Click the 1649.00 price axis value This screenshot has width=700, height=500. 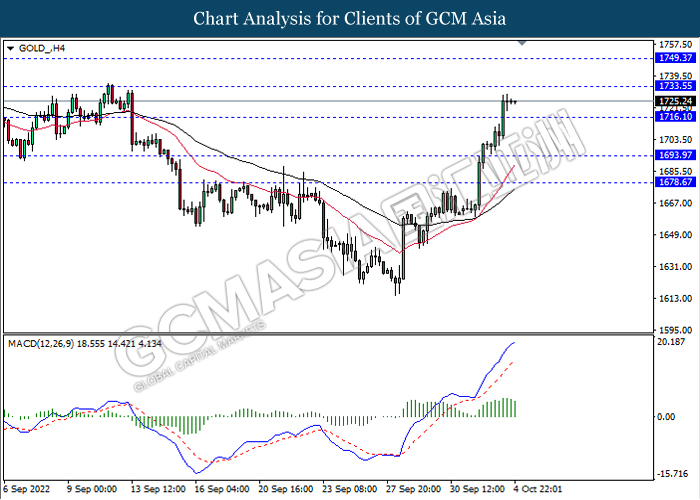(x=675, y=235)
